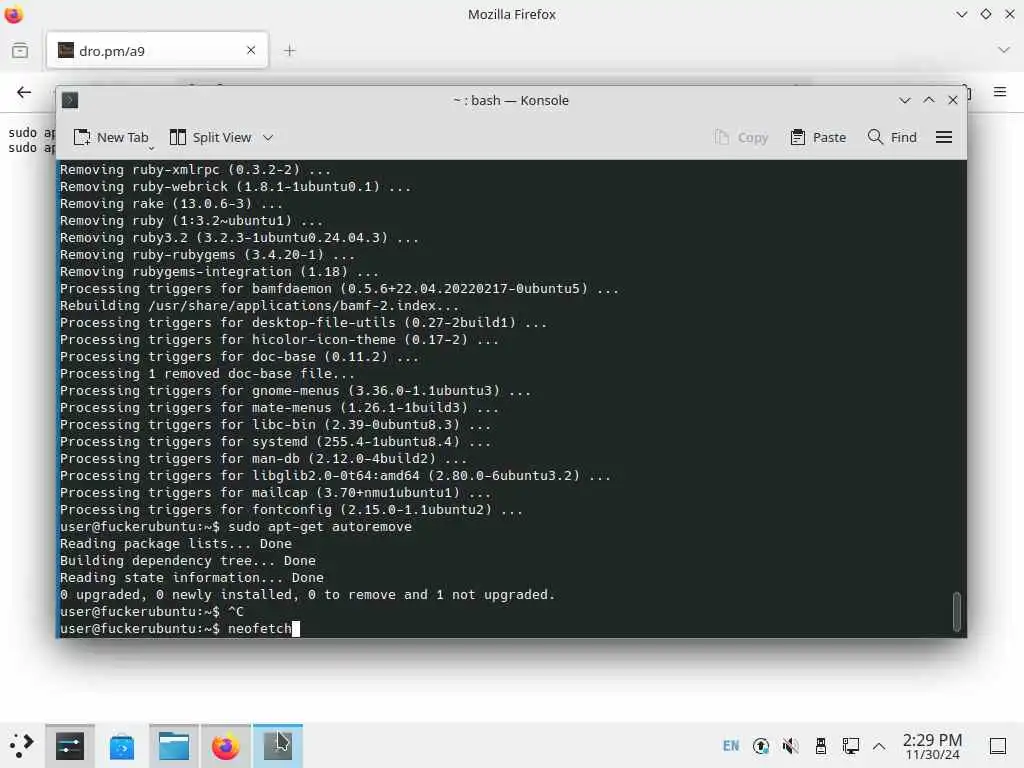Open System Settings from taskbar
Viewport: 1024px width, 768px height.
click(70, 746)
